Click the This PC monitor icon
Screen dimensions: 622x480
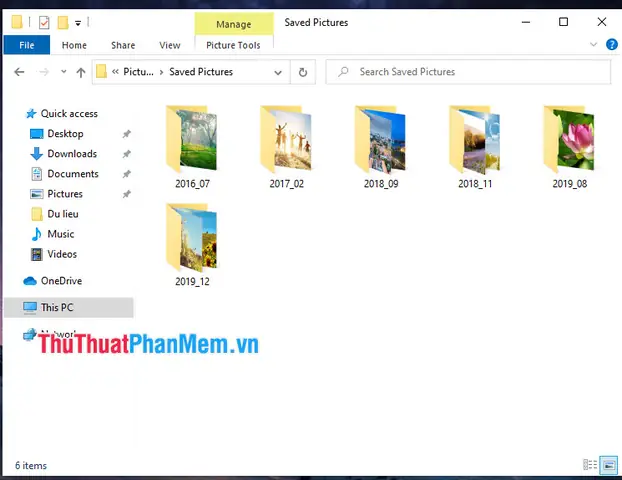pyautogui.click(x=30, y=307)
